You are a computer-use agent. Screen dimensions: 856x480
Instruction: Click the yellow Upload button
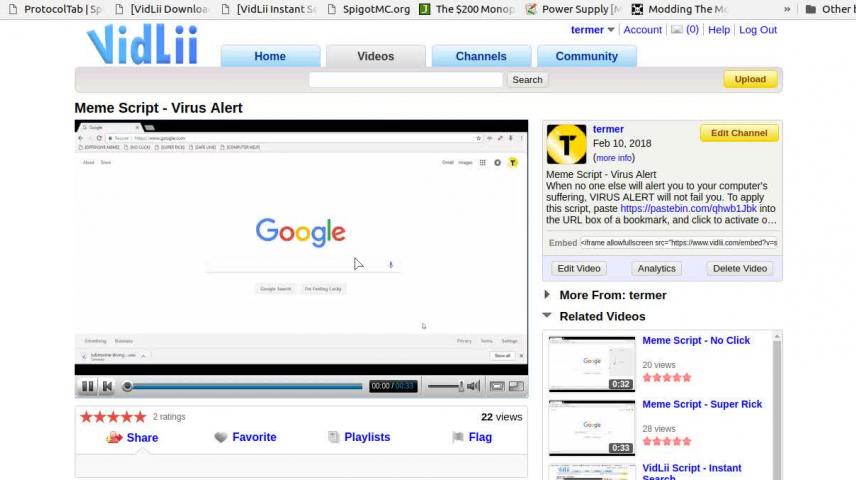coord(750,79)
